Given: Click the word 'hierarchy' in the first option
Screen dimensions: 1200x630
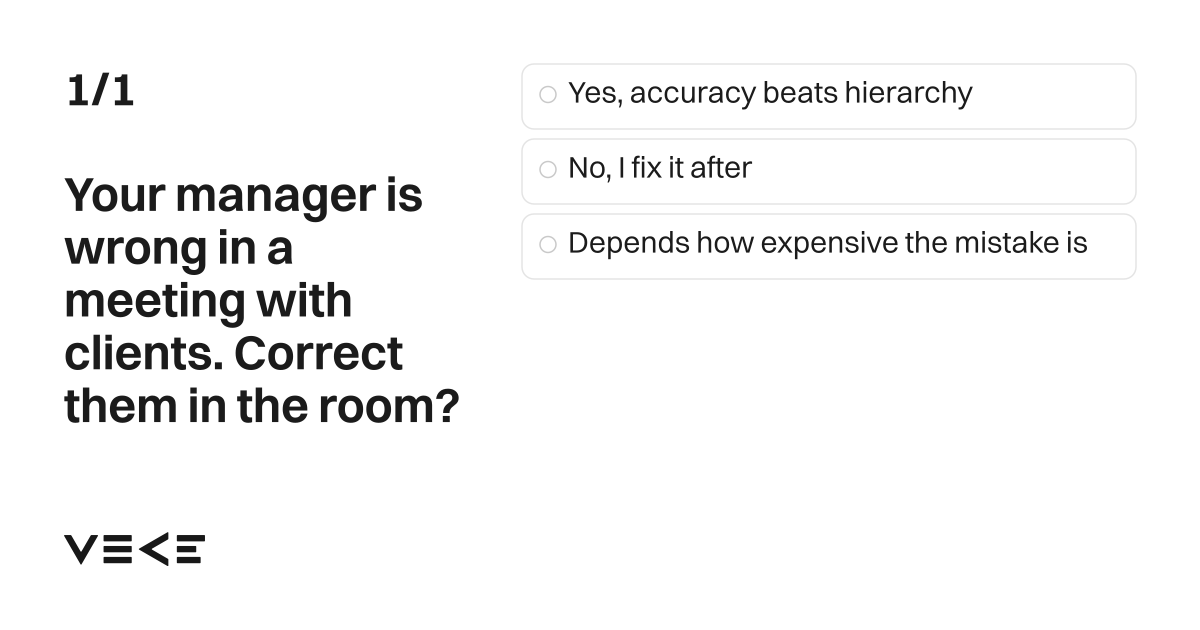Looking at the screenshot, I should (908, 94).
